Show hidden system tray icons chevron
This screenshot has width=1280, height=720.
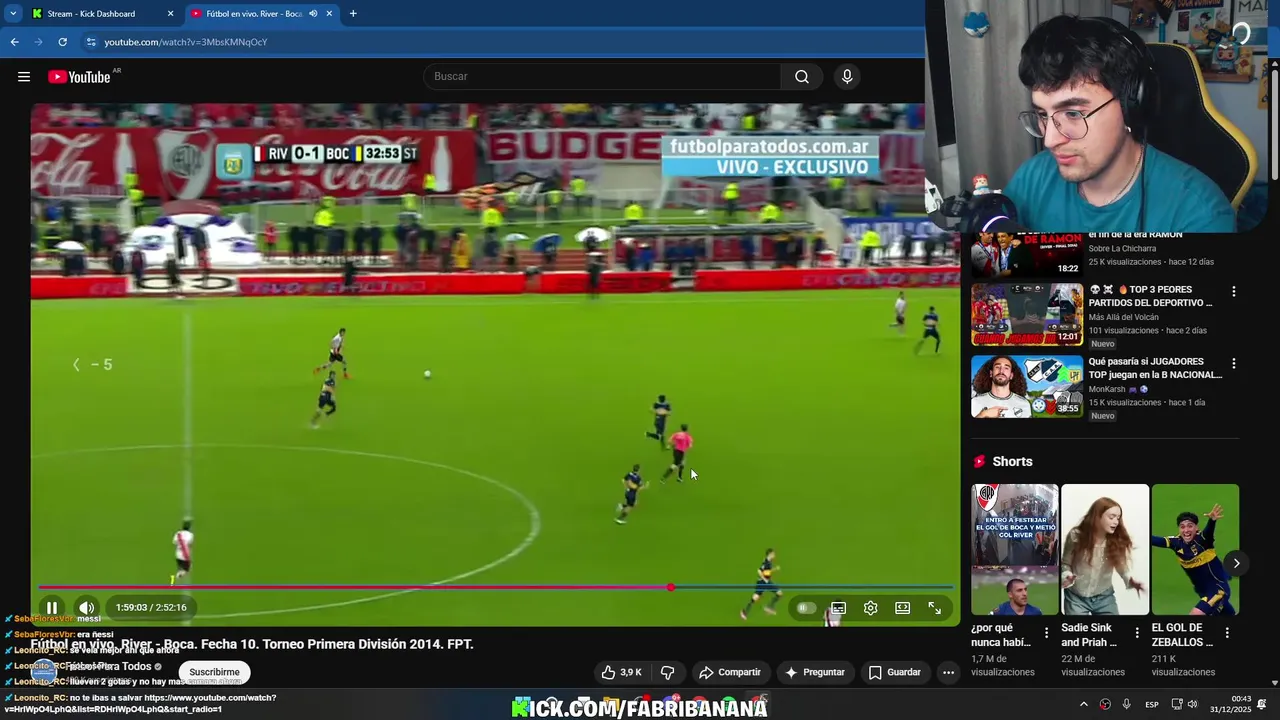[1083, 704]
